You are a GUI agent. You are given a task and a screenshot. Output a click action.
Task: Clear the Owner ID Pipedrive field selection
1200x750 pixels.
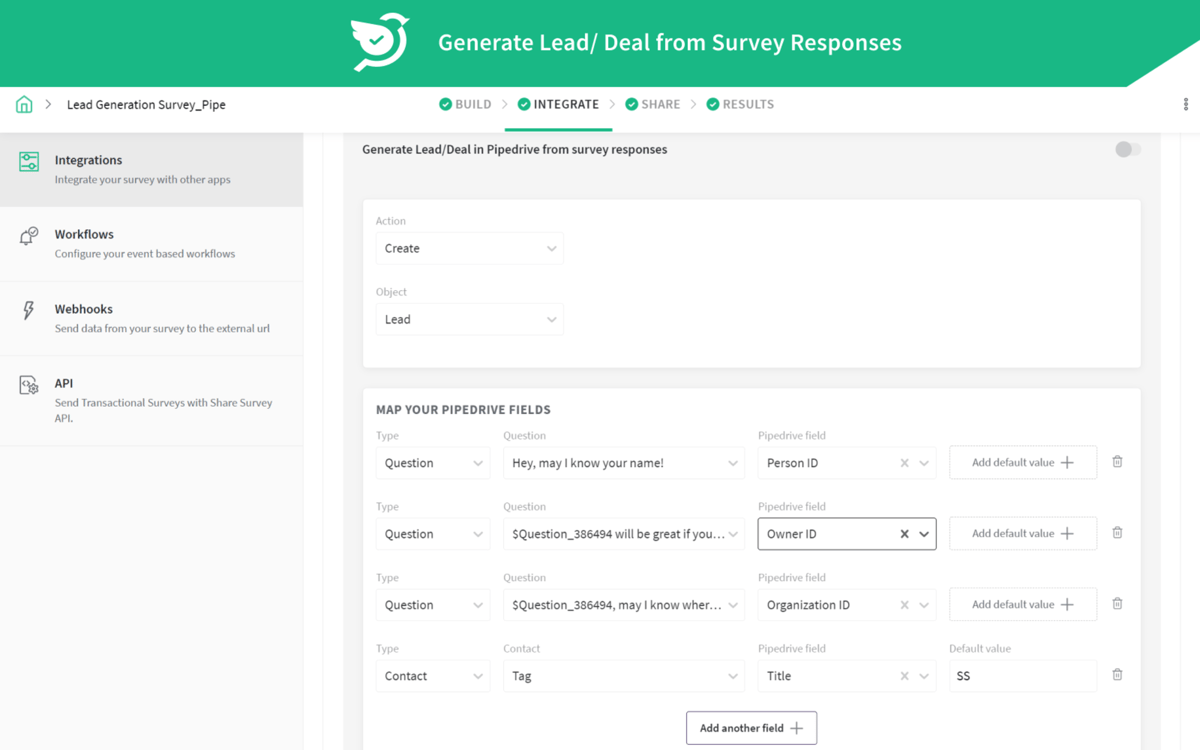(905, 533)
